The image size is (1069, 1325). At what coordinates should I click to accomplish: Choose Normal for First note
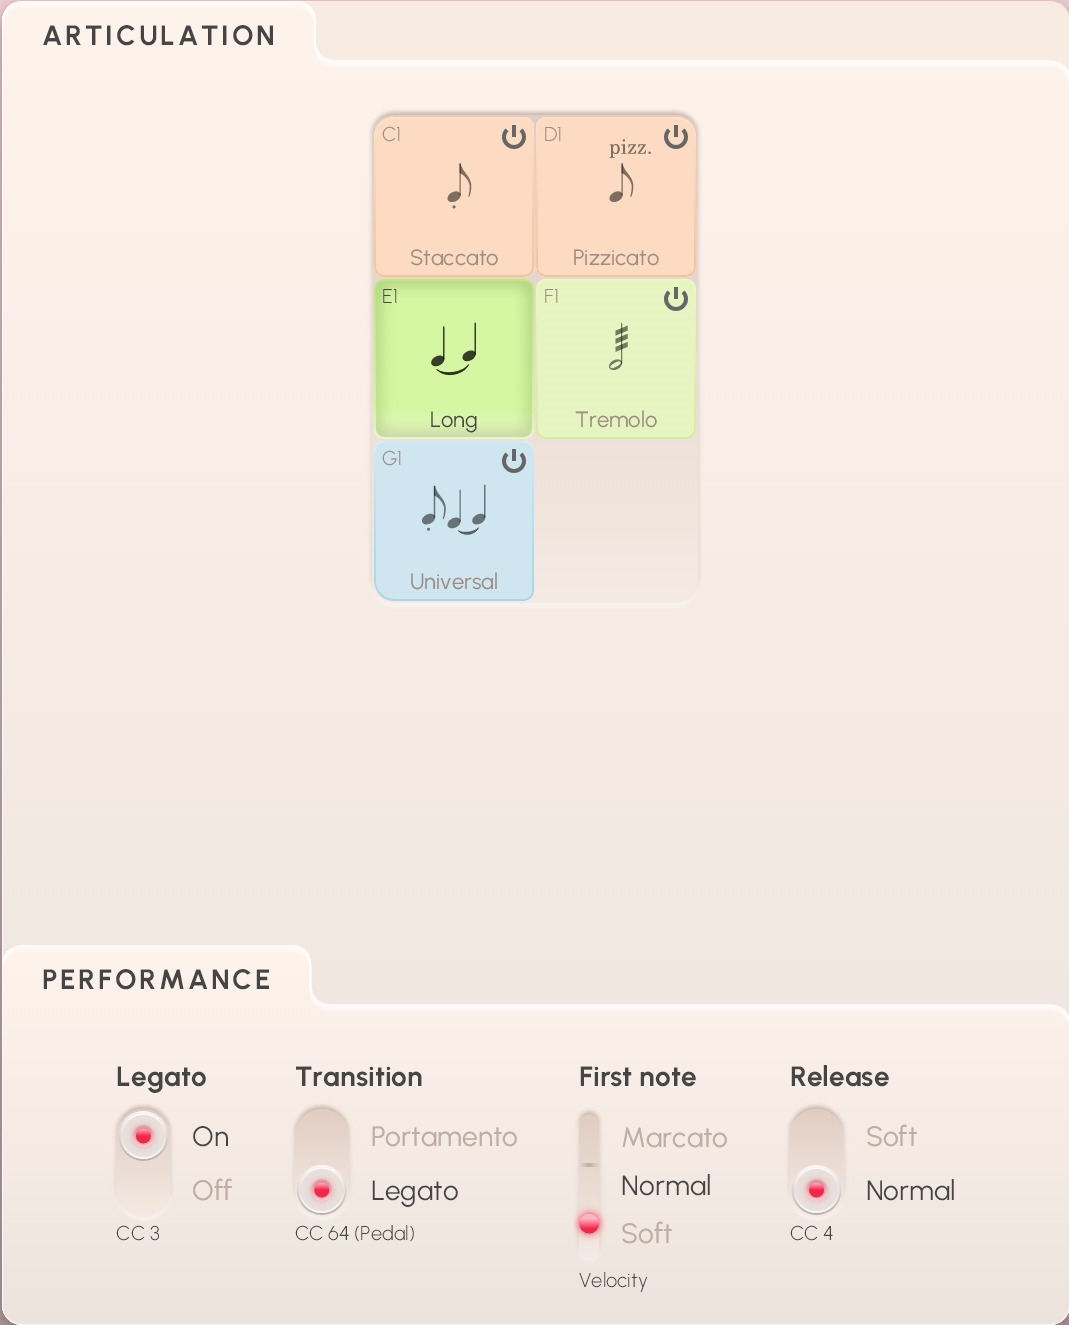click(666, 1186)
